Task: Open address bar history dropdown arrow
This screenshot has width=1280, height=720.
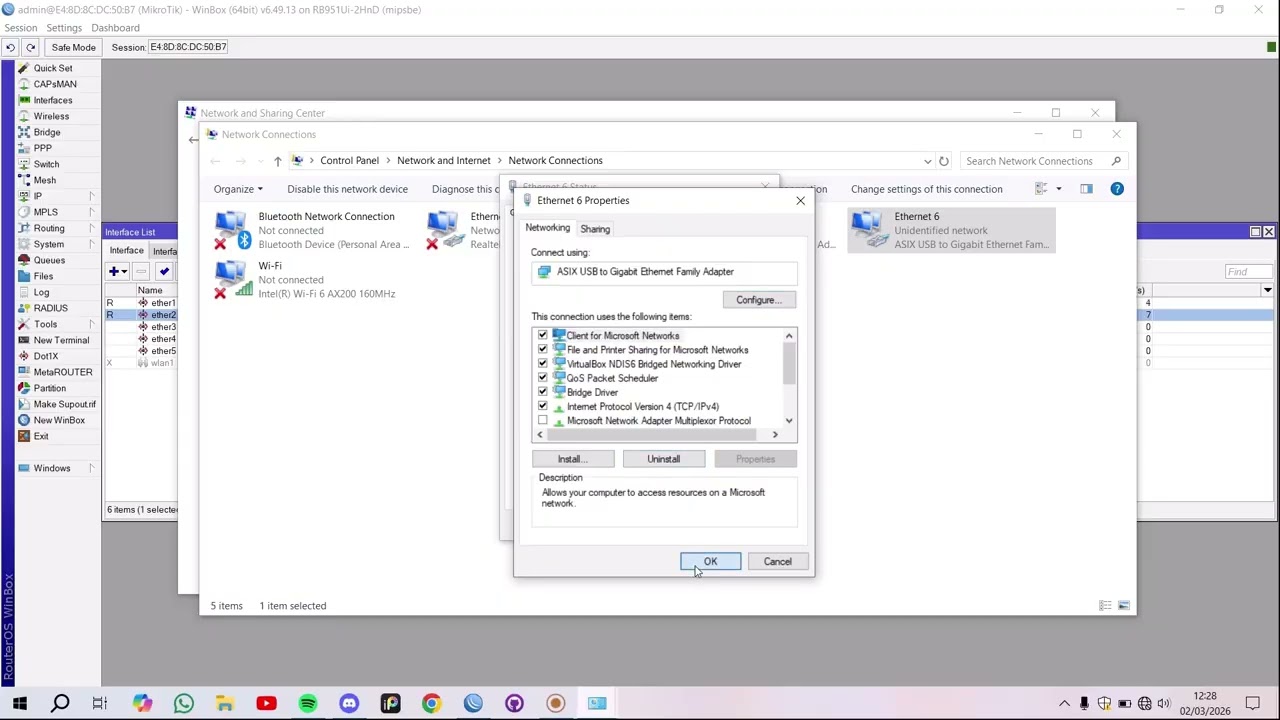Action: (x=927, y=161)
